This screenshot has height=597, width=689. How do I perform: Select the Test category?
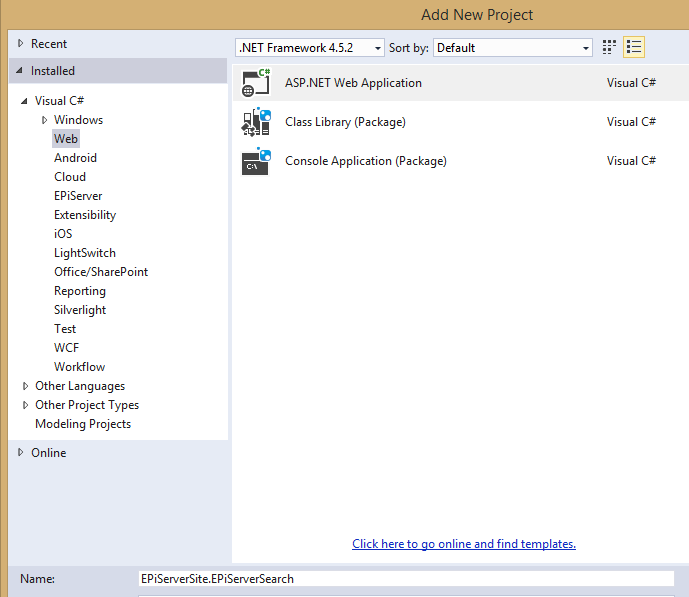point(65,329)
